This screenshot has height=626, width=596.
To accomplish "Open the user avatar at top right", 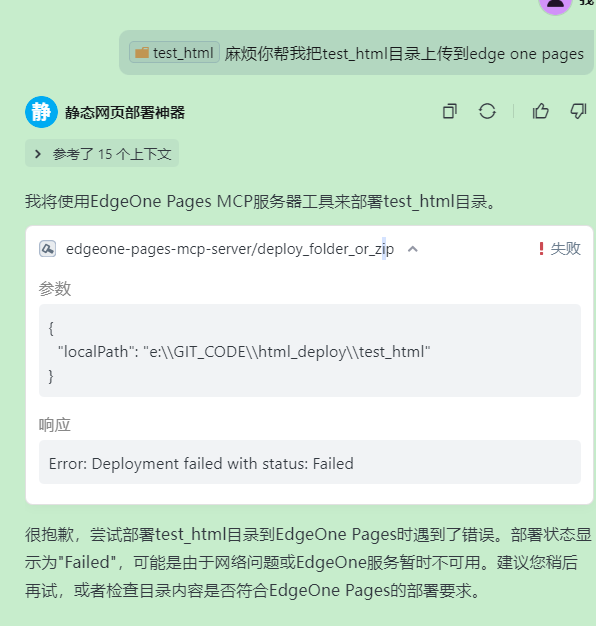I will coord(555,5).
